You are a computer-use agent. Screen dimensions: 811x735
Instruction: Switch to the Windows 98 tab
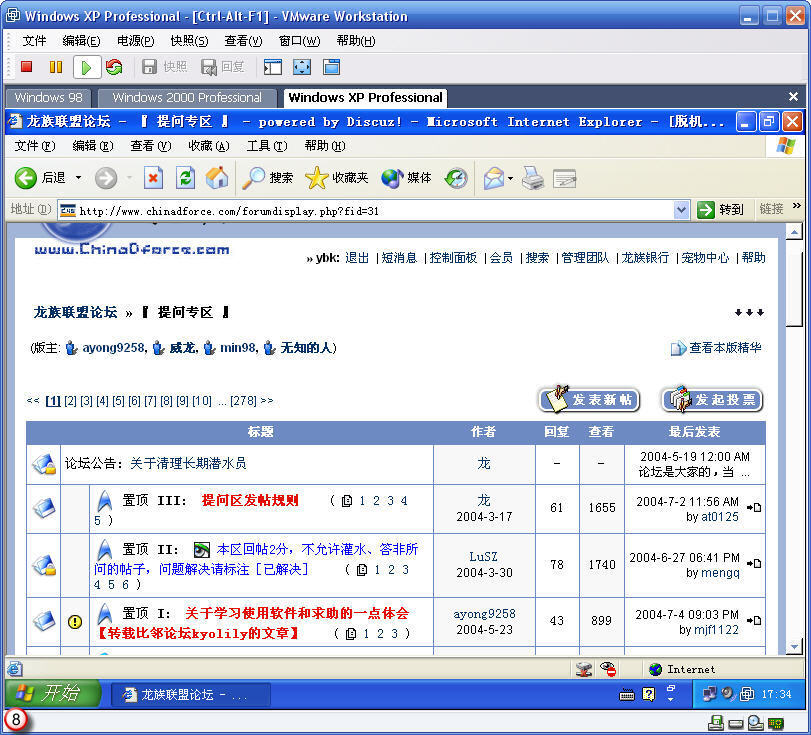pyautogui.click(x=48, y=98)
